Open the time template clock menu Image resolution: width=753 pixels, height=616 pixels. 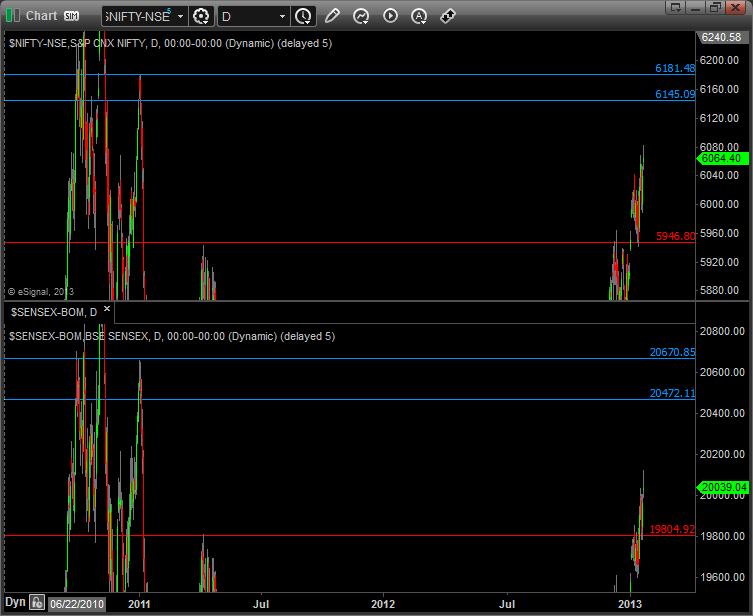click(304, 16)
